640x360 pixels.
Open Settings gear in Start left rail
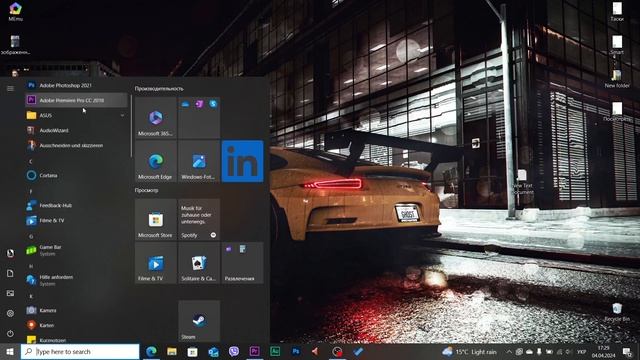coord(10,313)
